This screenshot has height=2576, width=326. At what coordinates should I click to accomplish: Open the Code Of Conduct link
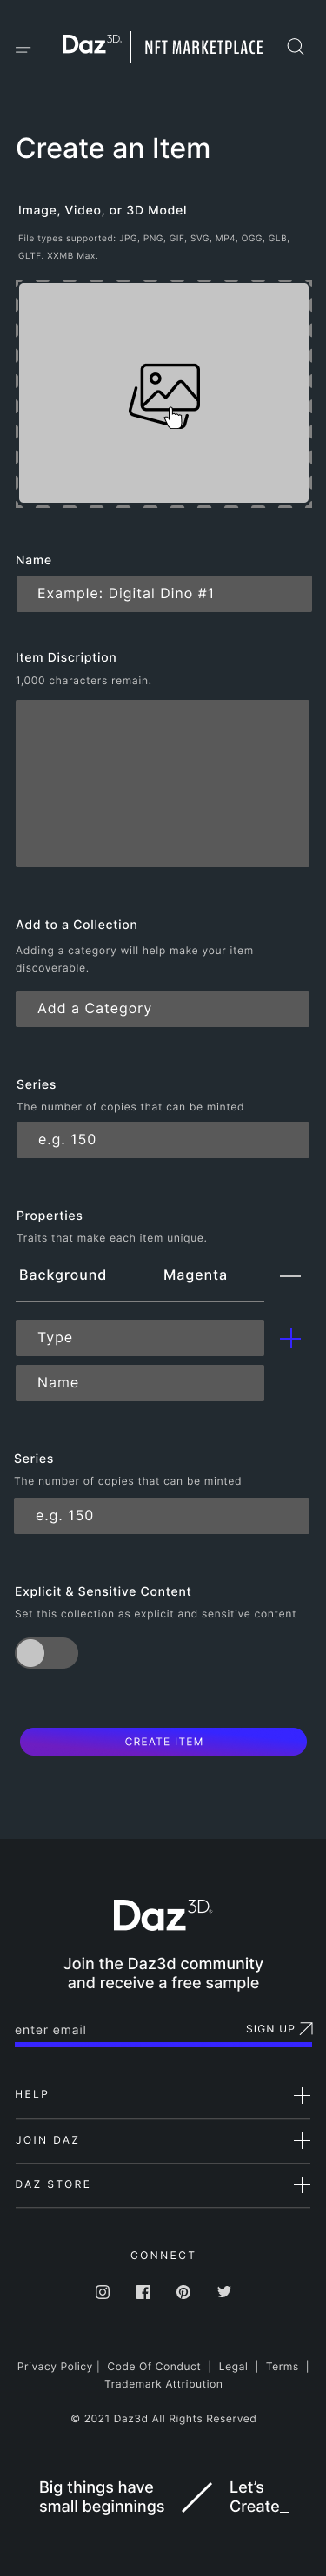[154, 2366]
